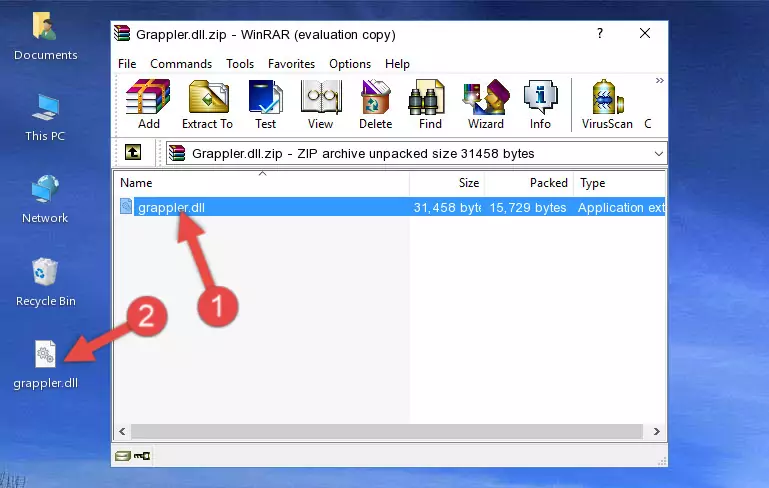The width and height of the screenshot is (769, 488).
Task: Open the Options menu
Action: [350, 64]
